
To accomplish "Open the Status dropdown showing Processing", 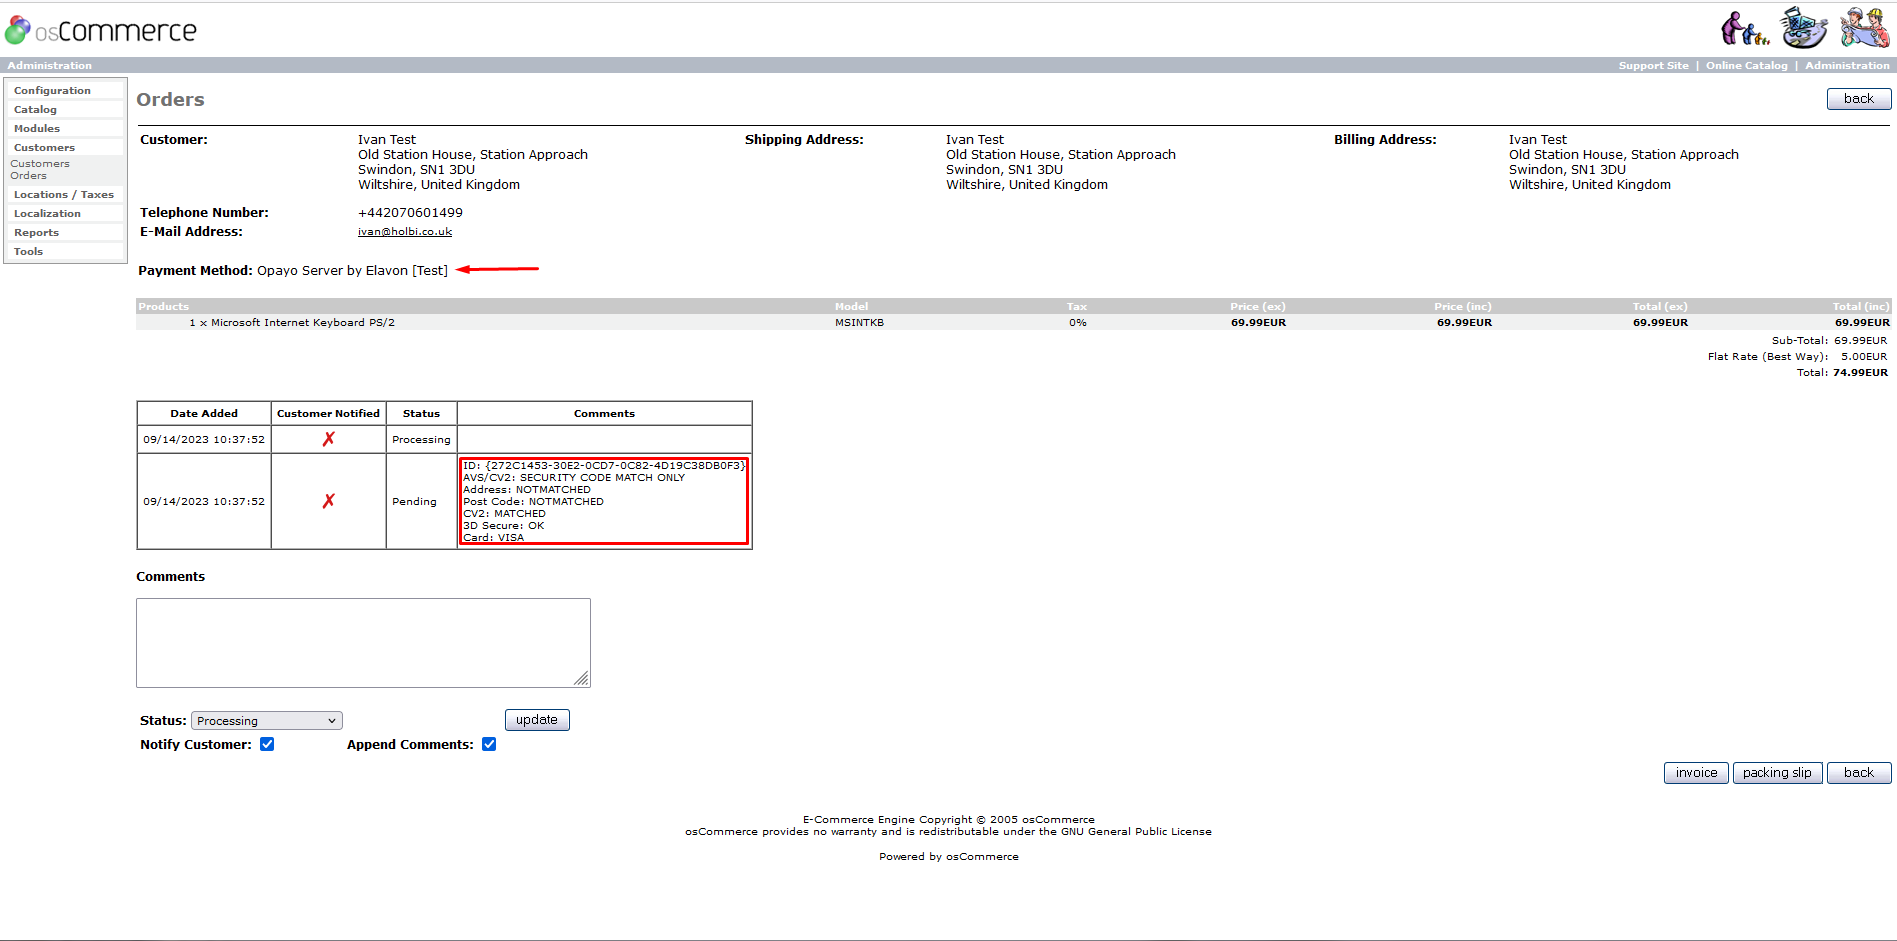I will [267, 721].
